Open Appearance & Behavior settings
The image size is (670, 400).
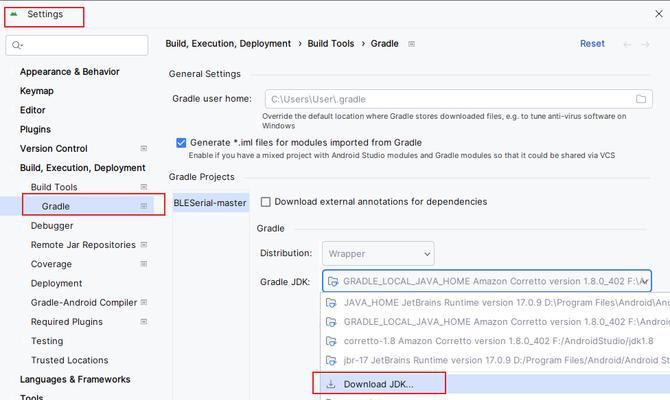(x=70, y=72)
